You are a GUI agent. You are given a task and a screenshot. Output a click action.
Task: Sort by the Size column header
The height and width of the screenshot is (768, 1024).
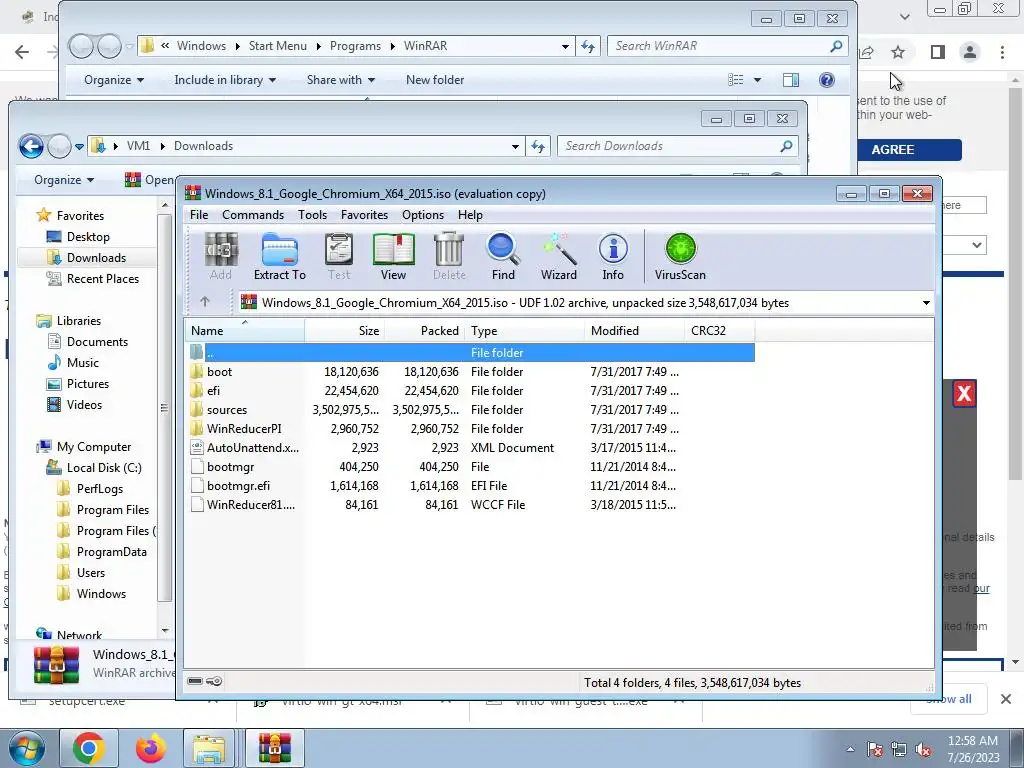[345, 330]
